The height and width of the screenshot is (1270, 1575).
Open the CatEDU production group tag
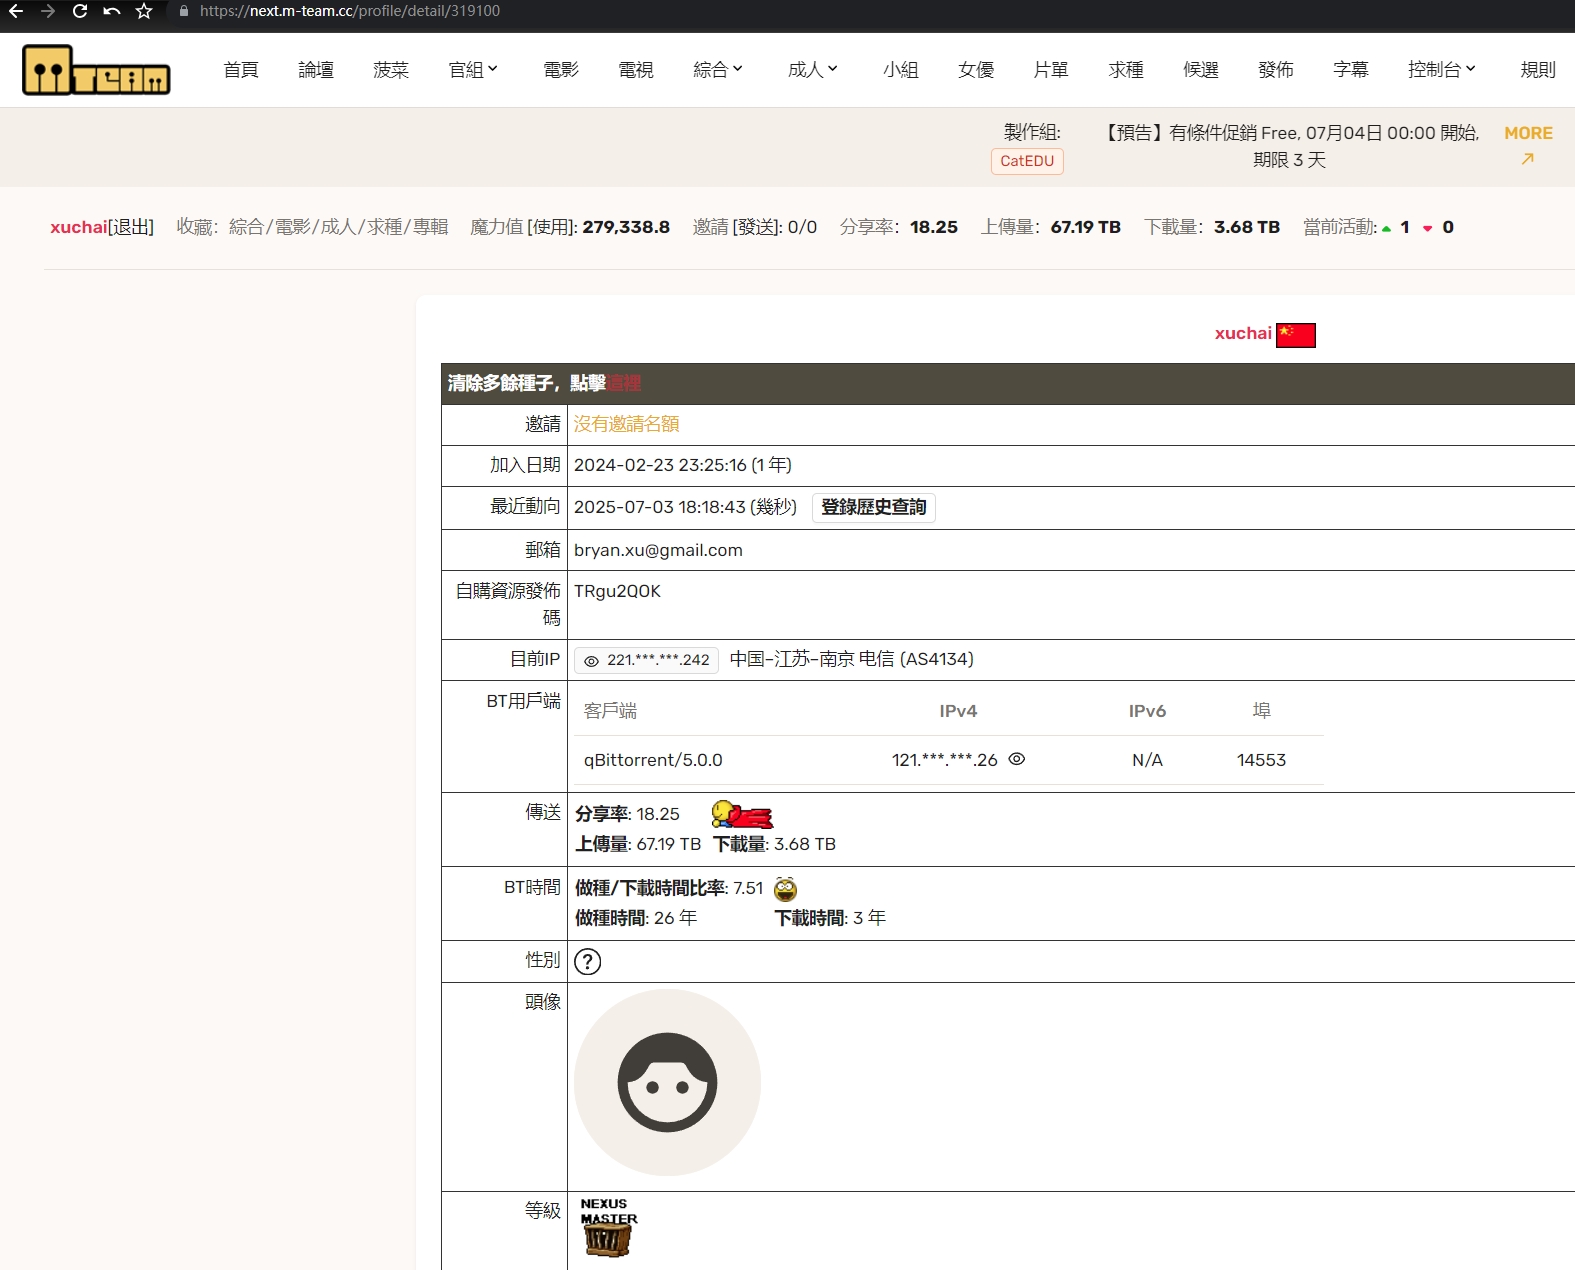(x=1027, y=161)
